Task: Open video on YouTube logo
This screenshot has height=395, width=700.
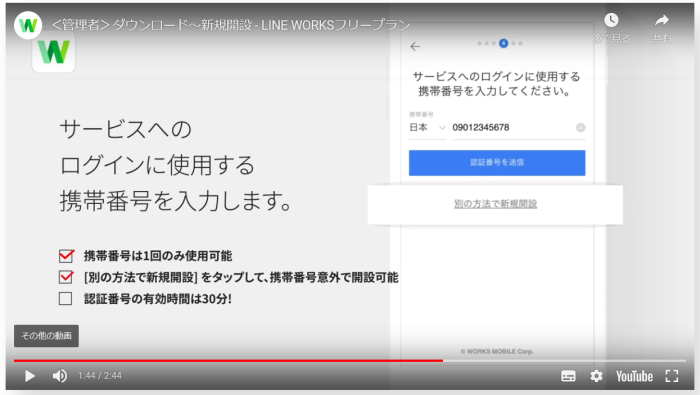Action: (634, 376)
